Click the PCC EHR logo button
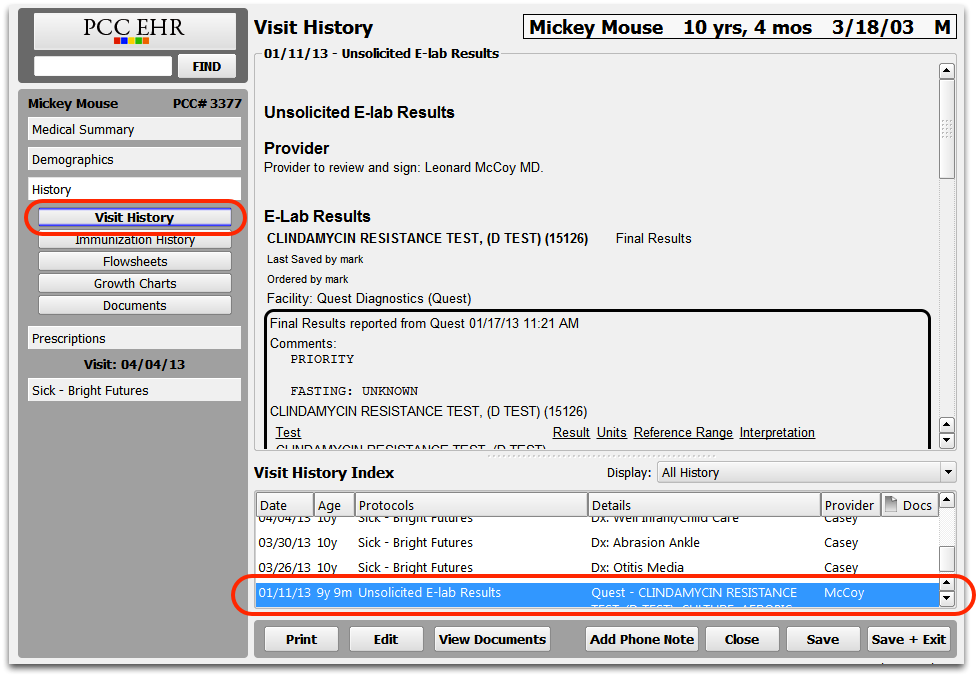This screenshot has width=977, height=677. click(135, 31)
